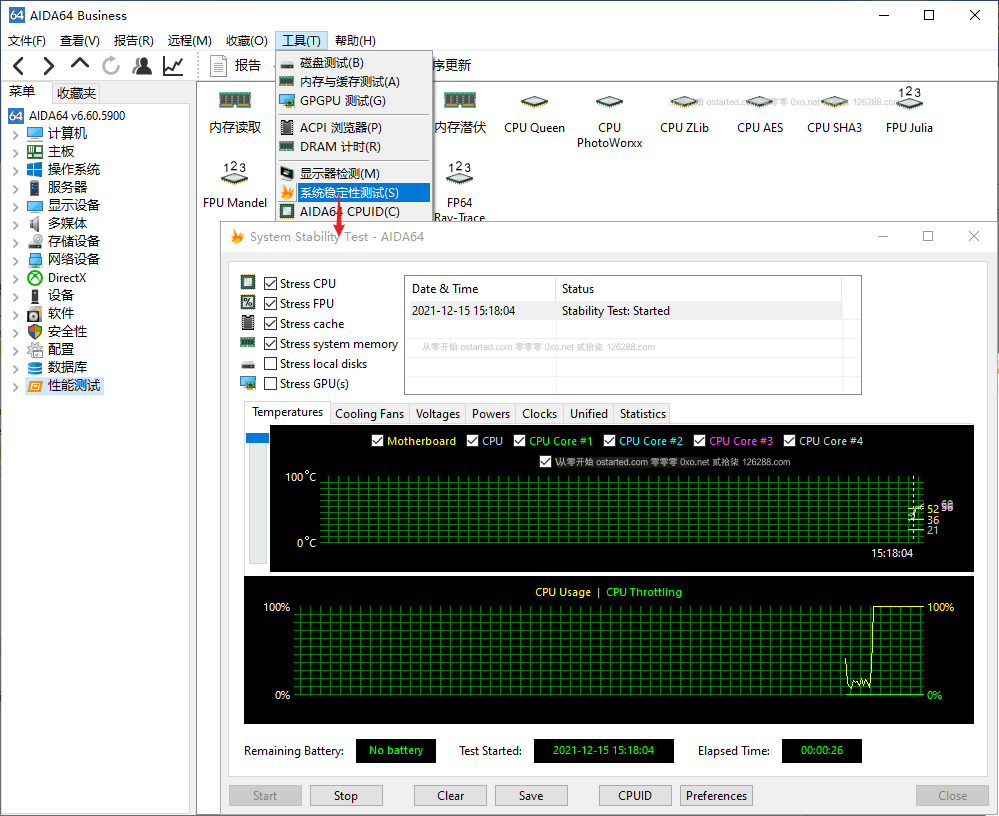The width and height of the screenshot is (999, 816).
Task: Open the user account icon in toolbar
Action: click(142, 66)
